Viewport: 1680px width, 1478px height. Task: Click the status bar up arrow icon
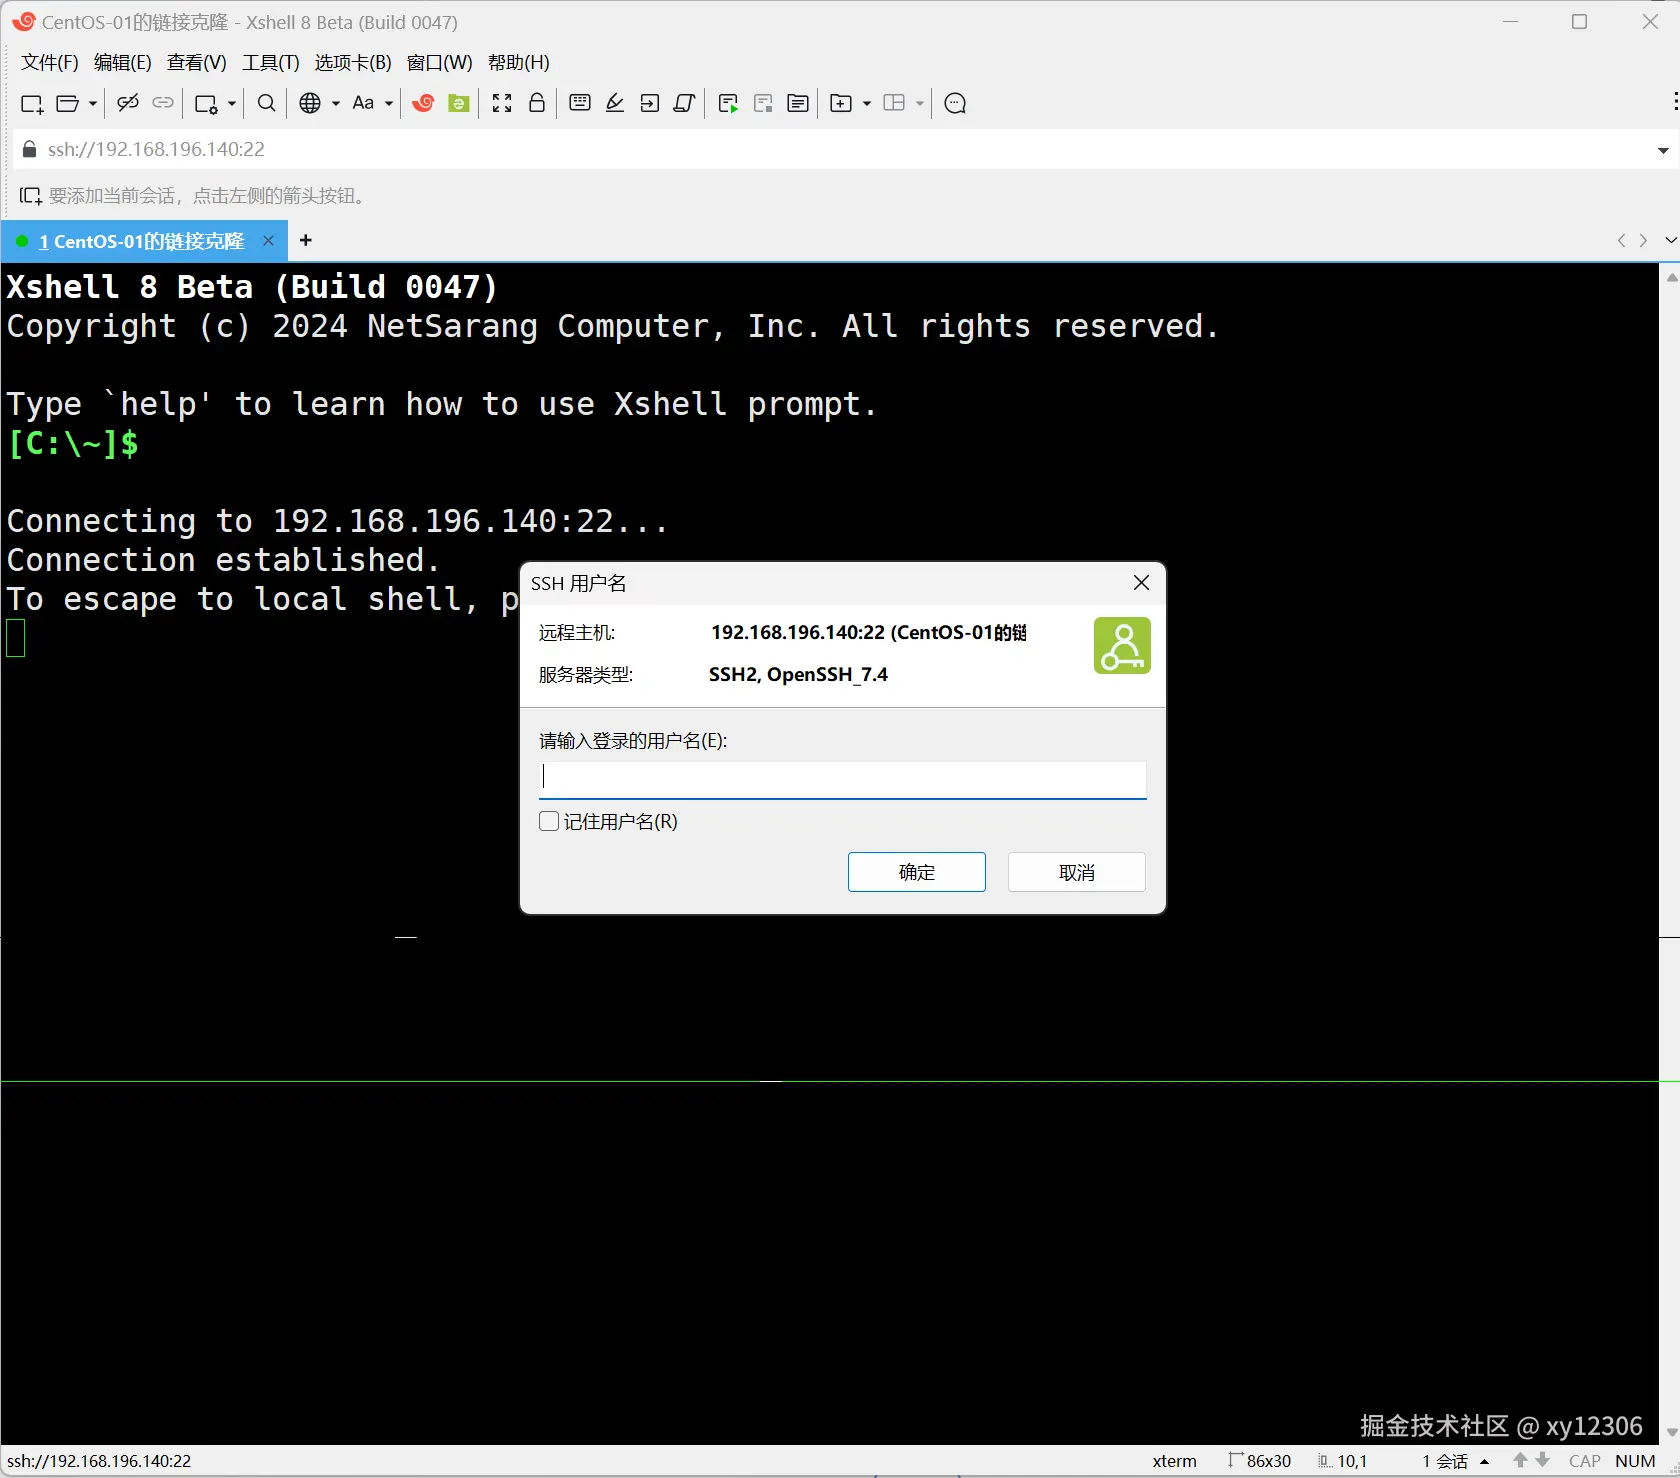pyautogui.click(x=1520, y=1461)
